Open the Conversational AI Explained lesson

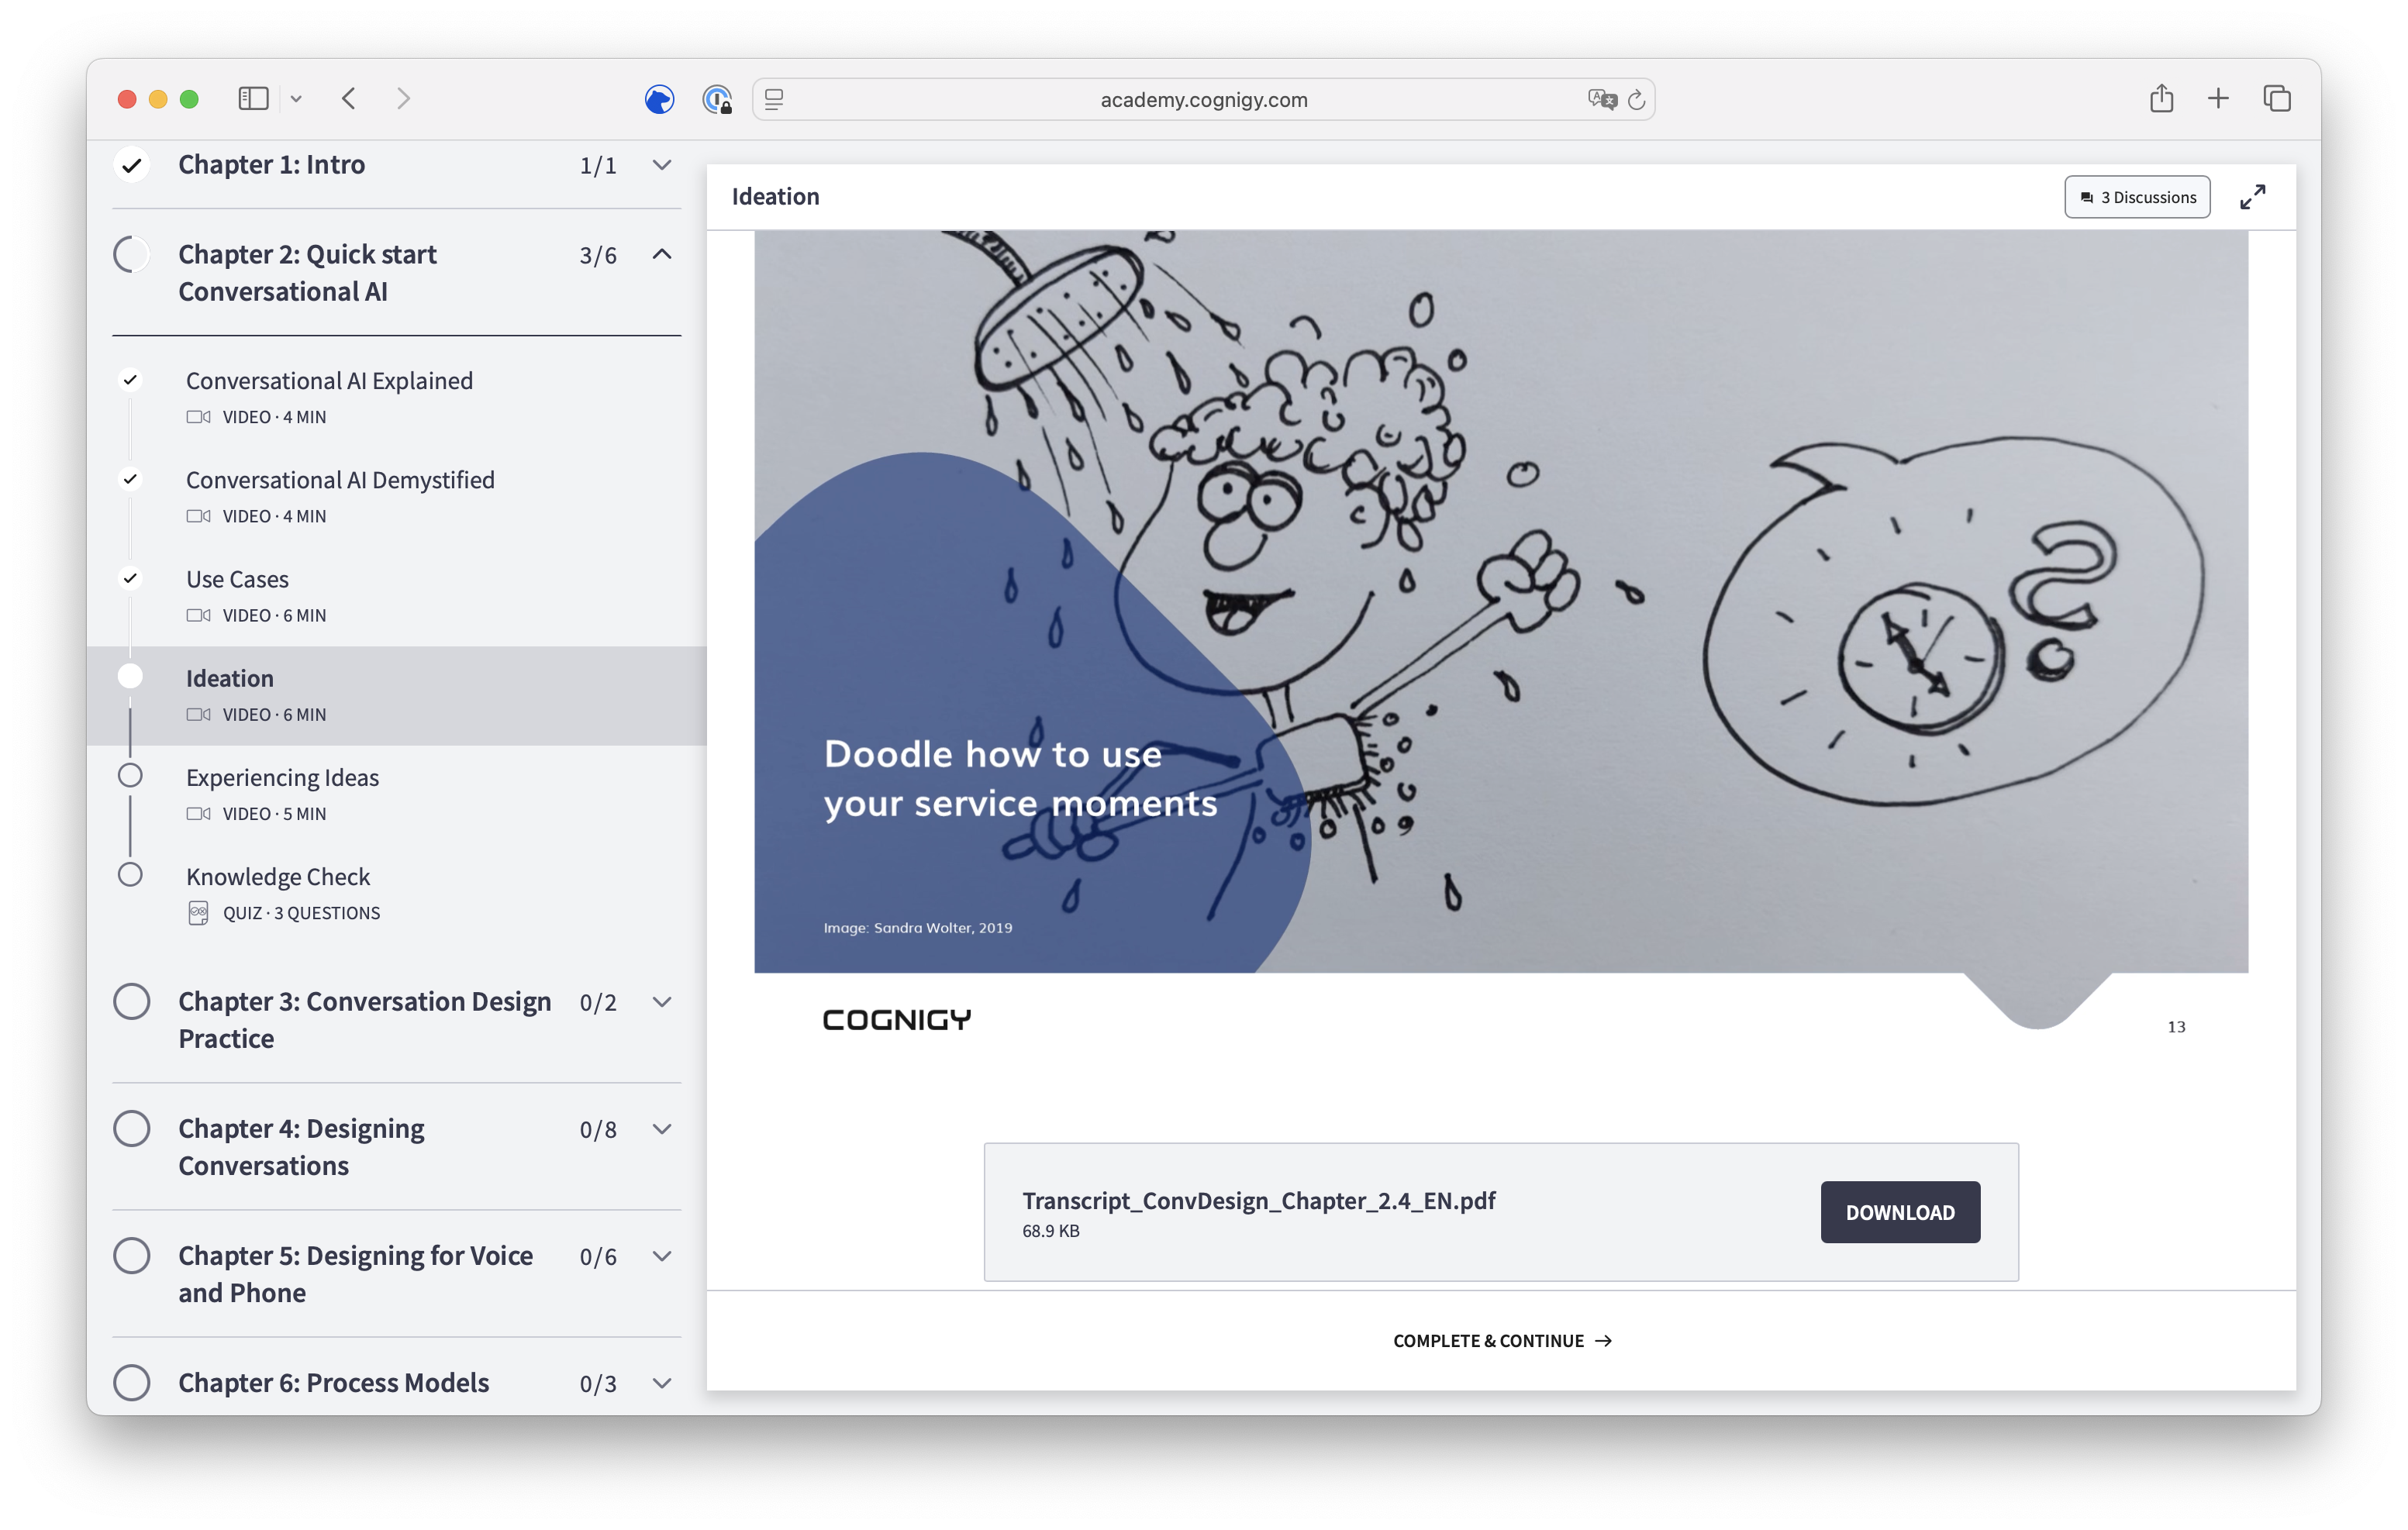[x=397, y=398]
